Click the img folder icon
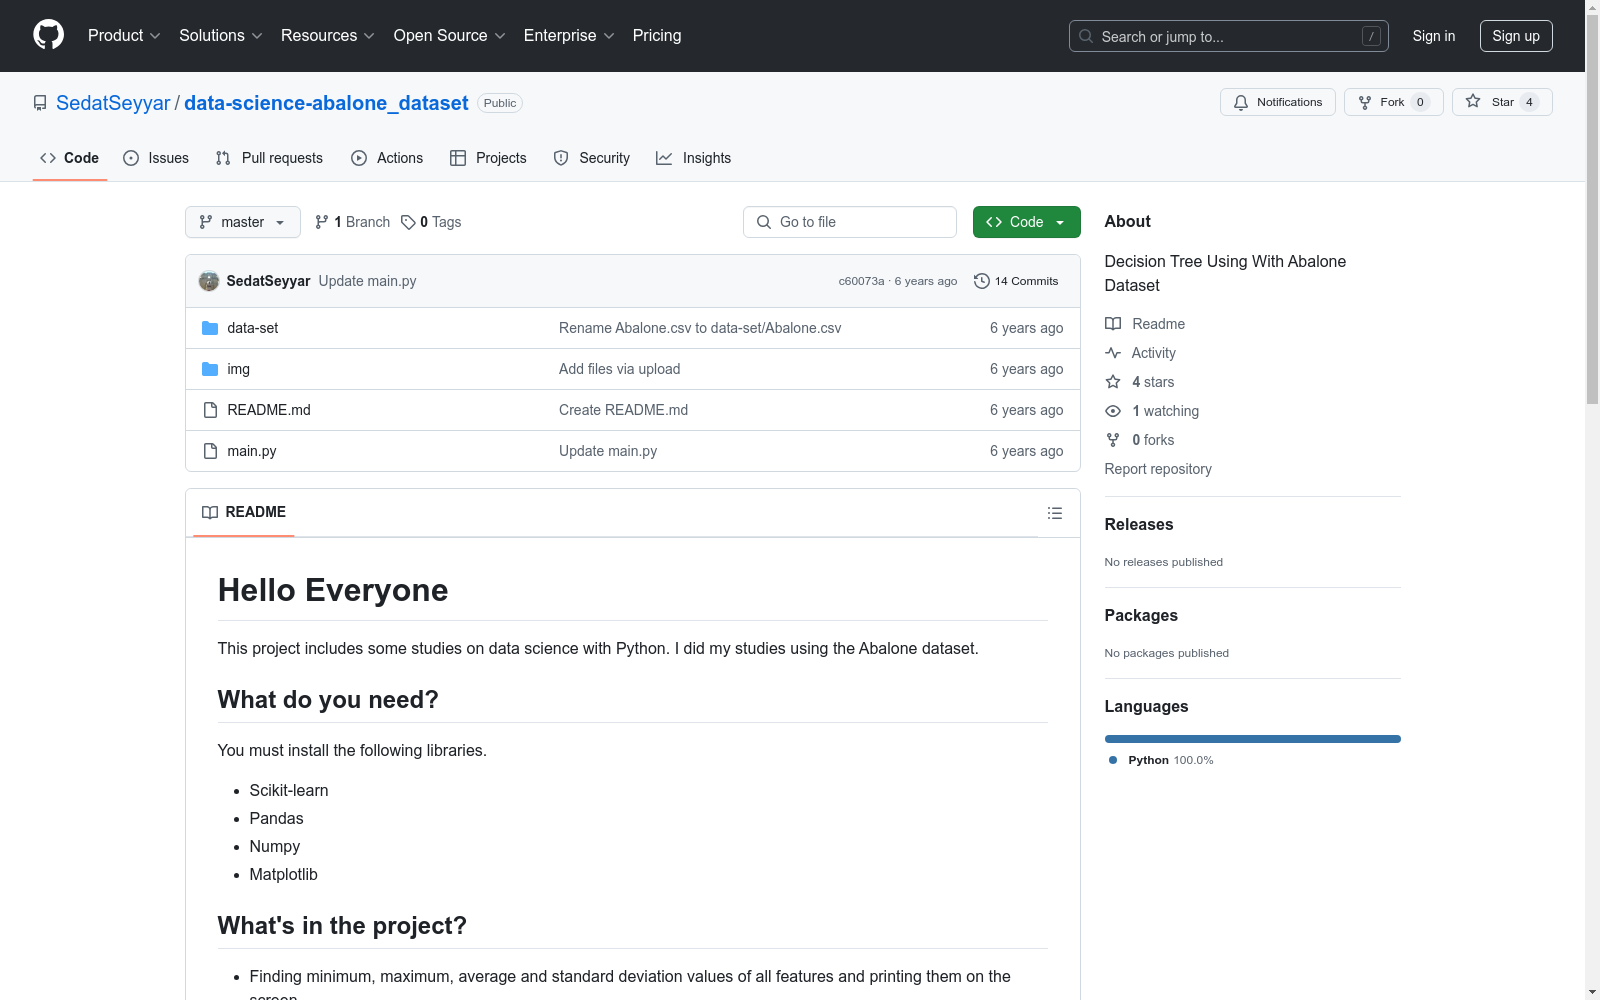Image resolution: width=1600 pixels, height=1000 pixels. click(210, 369)
